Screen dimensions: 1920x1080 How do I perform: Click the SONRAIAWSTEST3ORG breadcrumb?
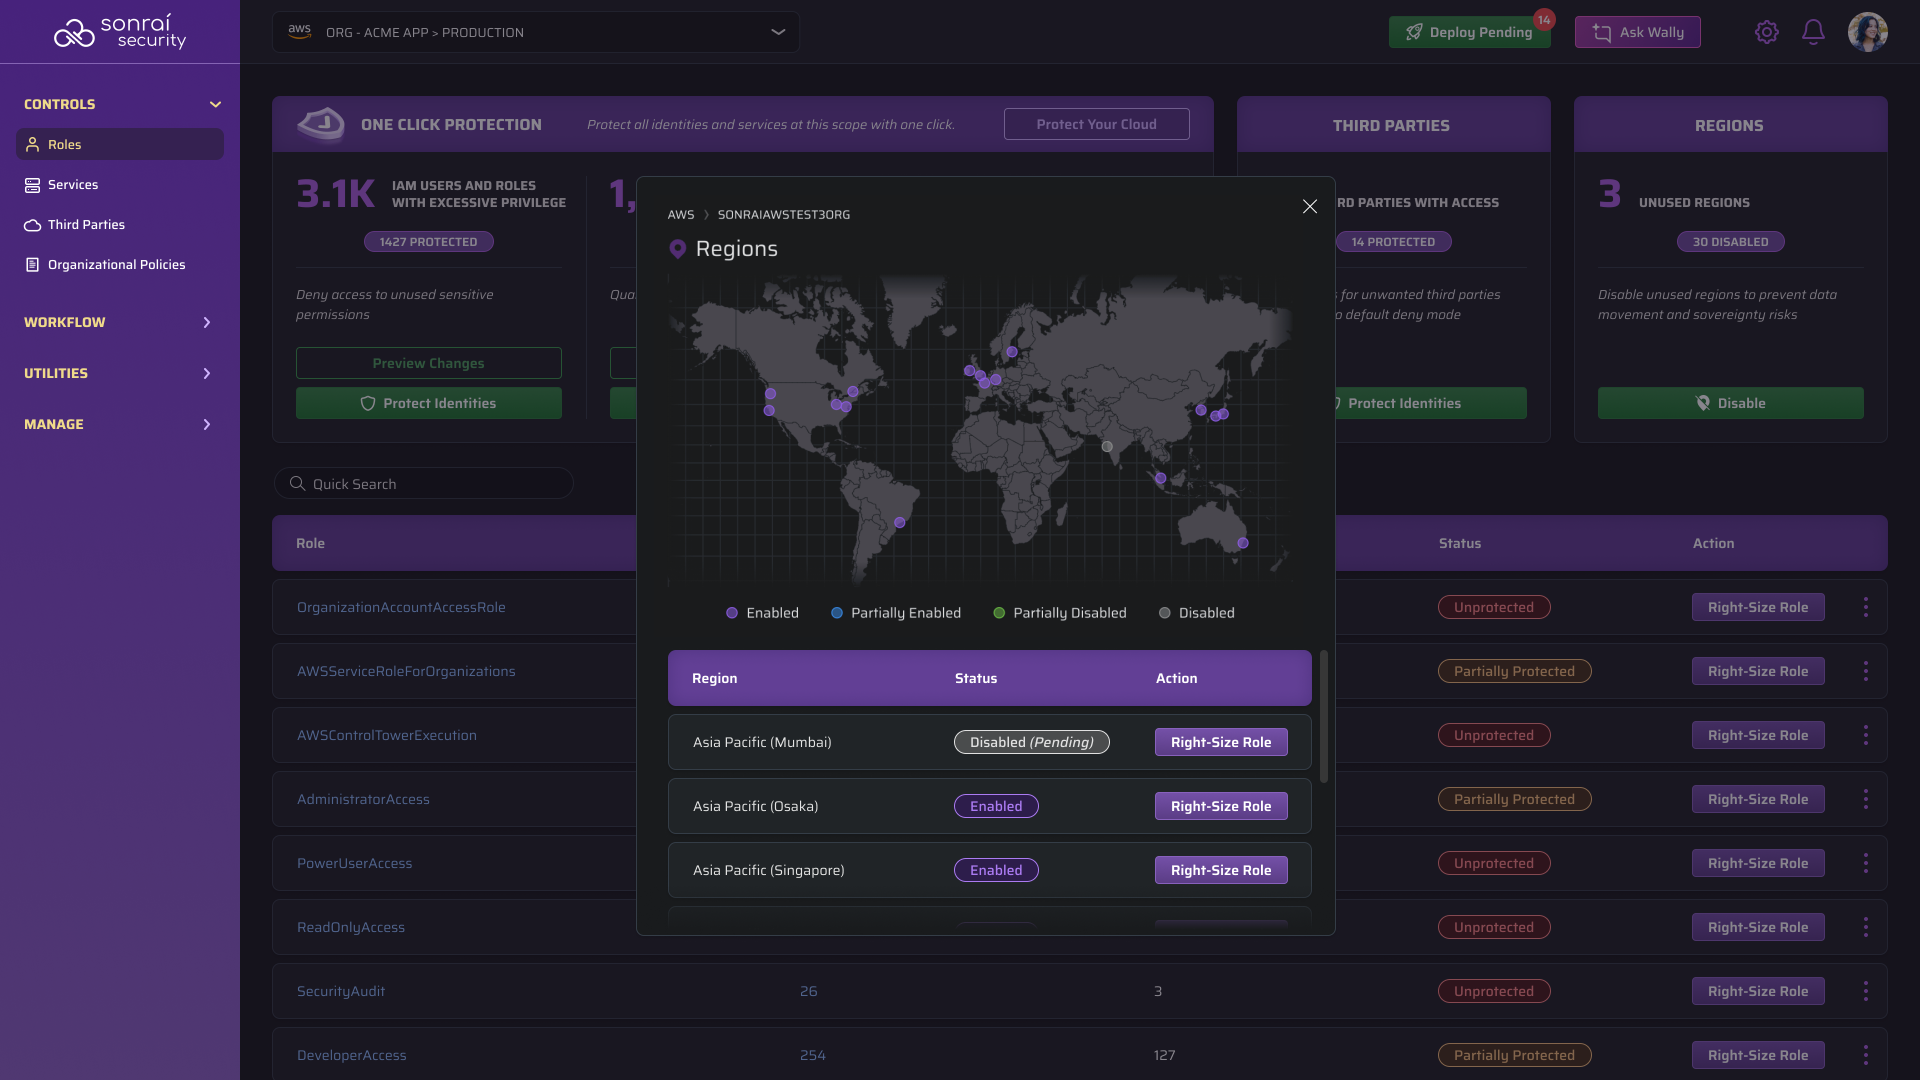(x=784, y=215)
